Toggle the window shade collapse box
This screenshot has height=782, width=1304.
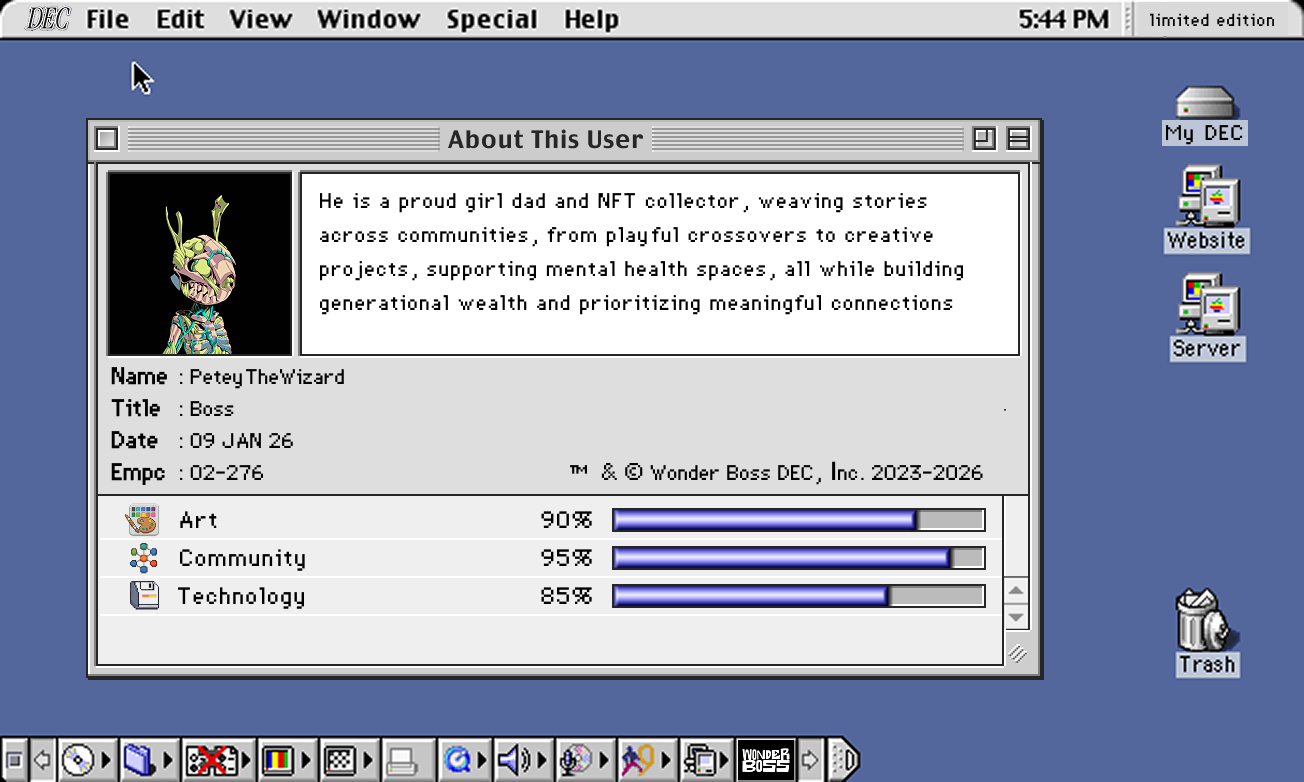pyautogui.click(x=1019, y=139)
